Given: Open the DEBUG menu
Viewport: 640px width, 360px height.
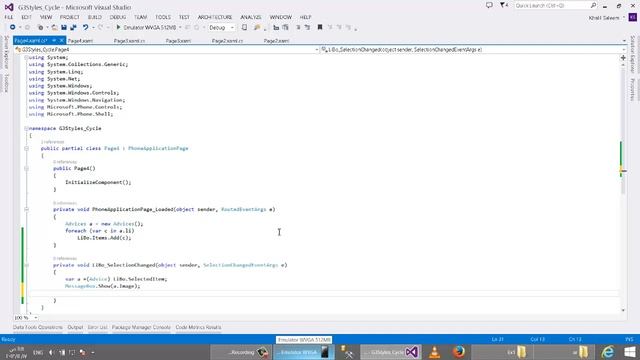Looking at the screenshot, I should (x=118, y=17).
